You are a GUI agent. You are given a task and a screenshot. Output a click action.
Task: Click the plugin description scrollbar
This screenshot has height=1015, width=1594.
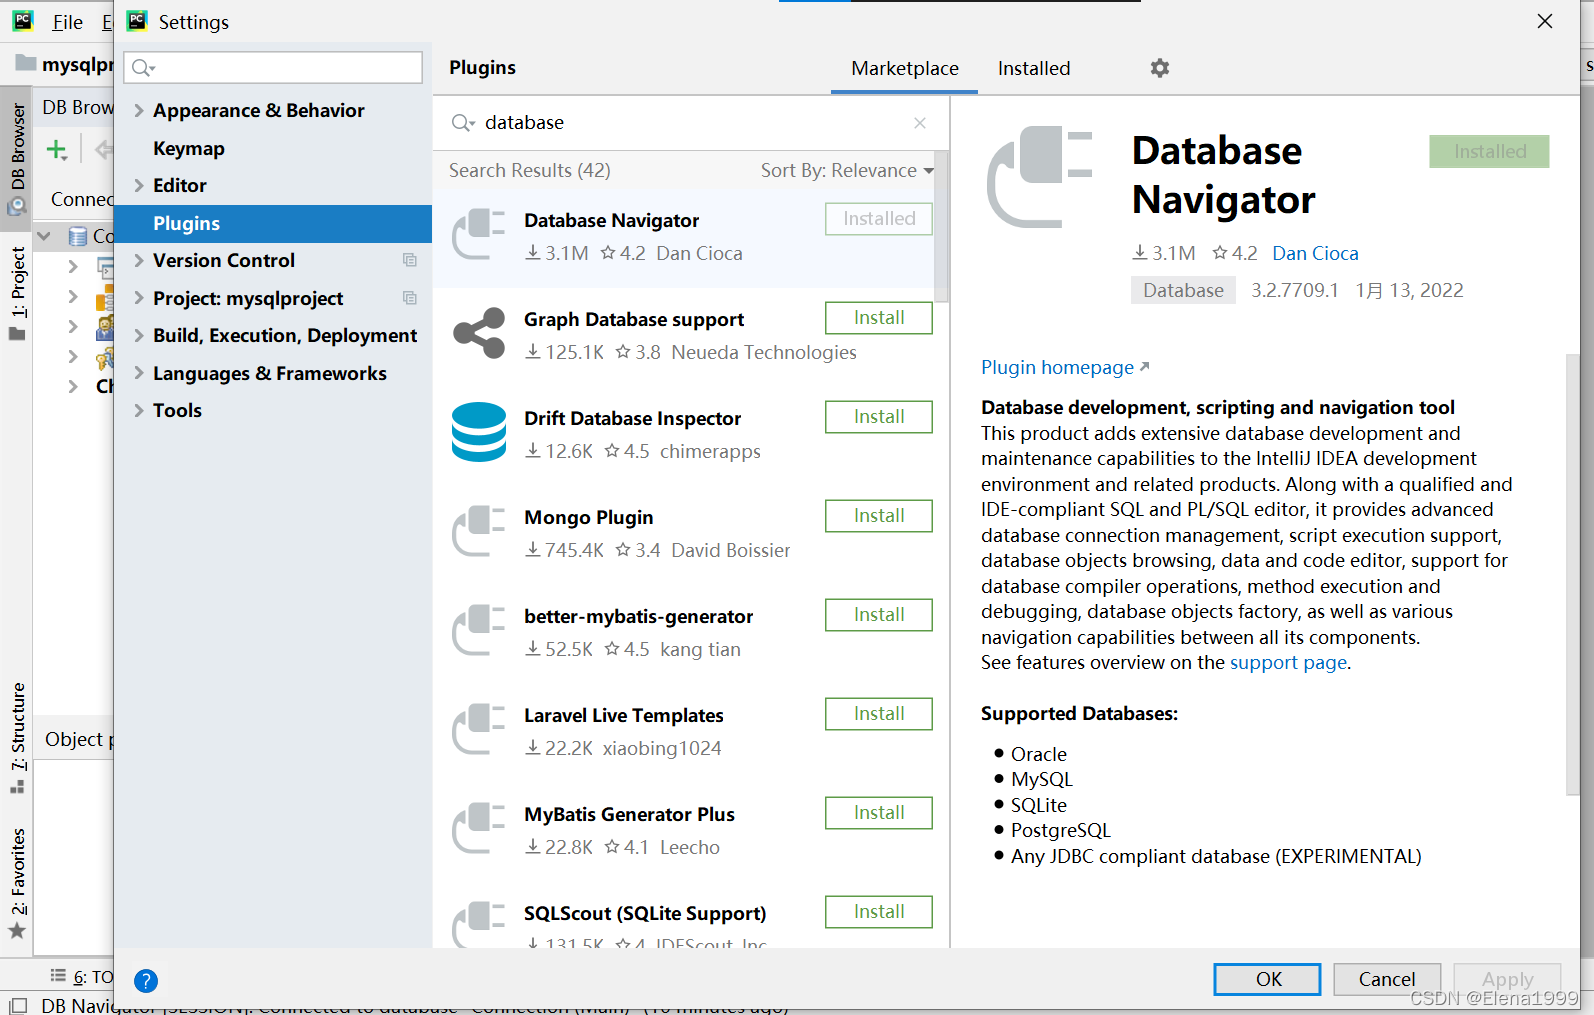1572,575
